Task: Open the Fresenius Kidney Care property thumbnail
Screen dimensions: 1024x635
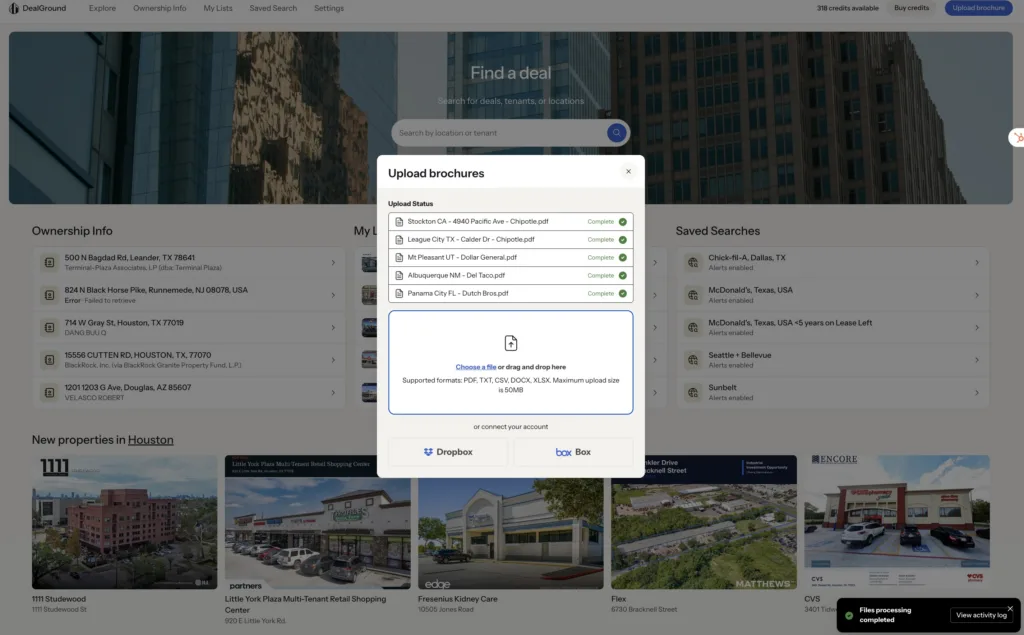Action: click(x=510, y=522)
